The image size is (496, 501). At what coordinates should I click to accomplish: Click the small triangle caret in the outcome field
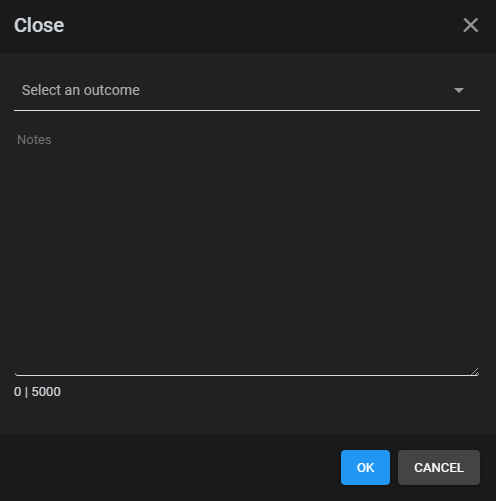point(459,90)
